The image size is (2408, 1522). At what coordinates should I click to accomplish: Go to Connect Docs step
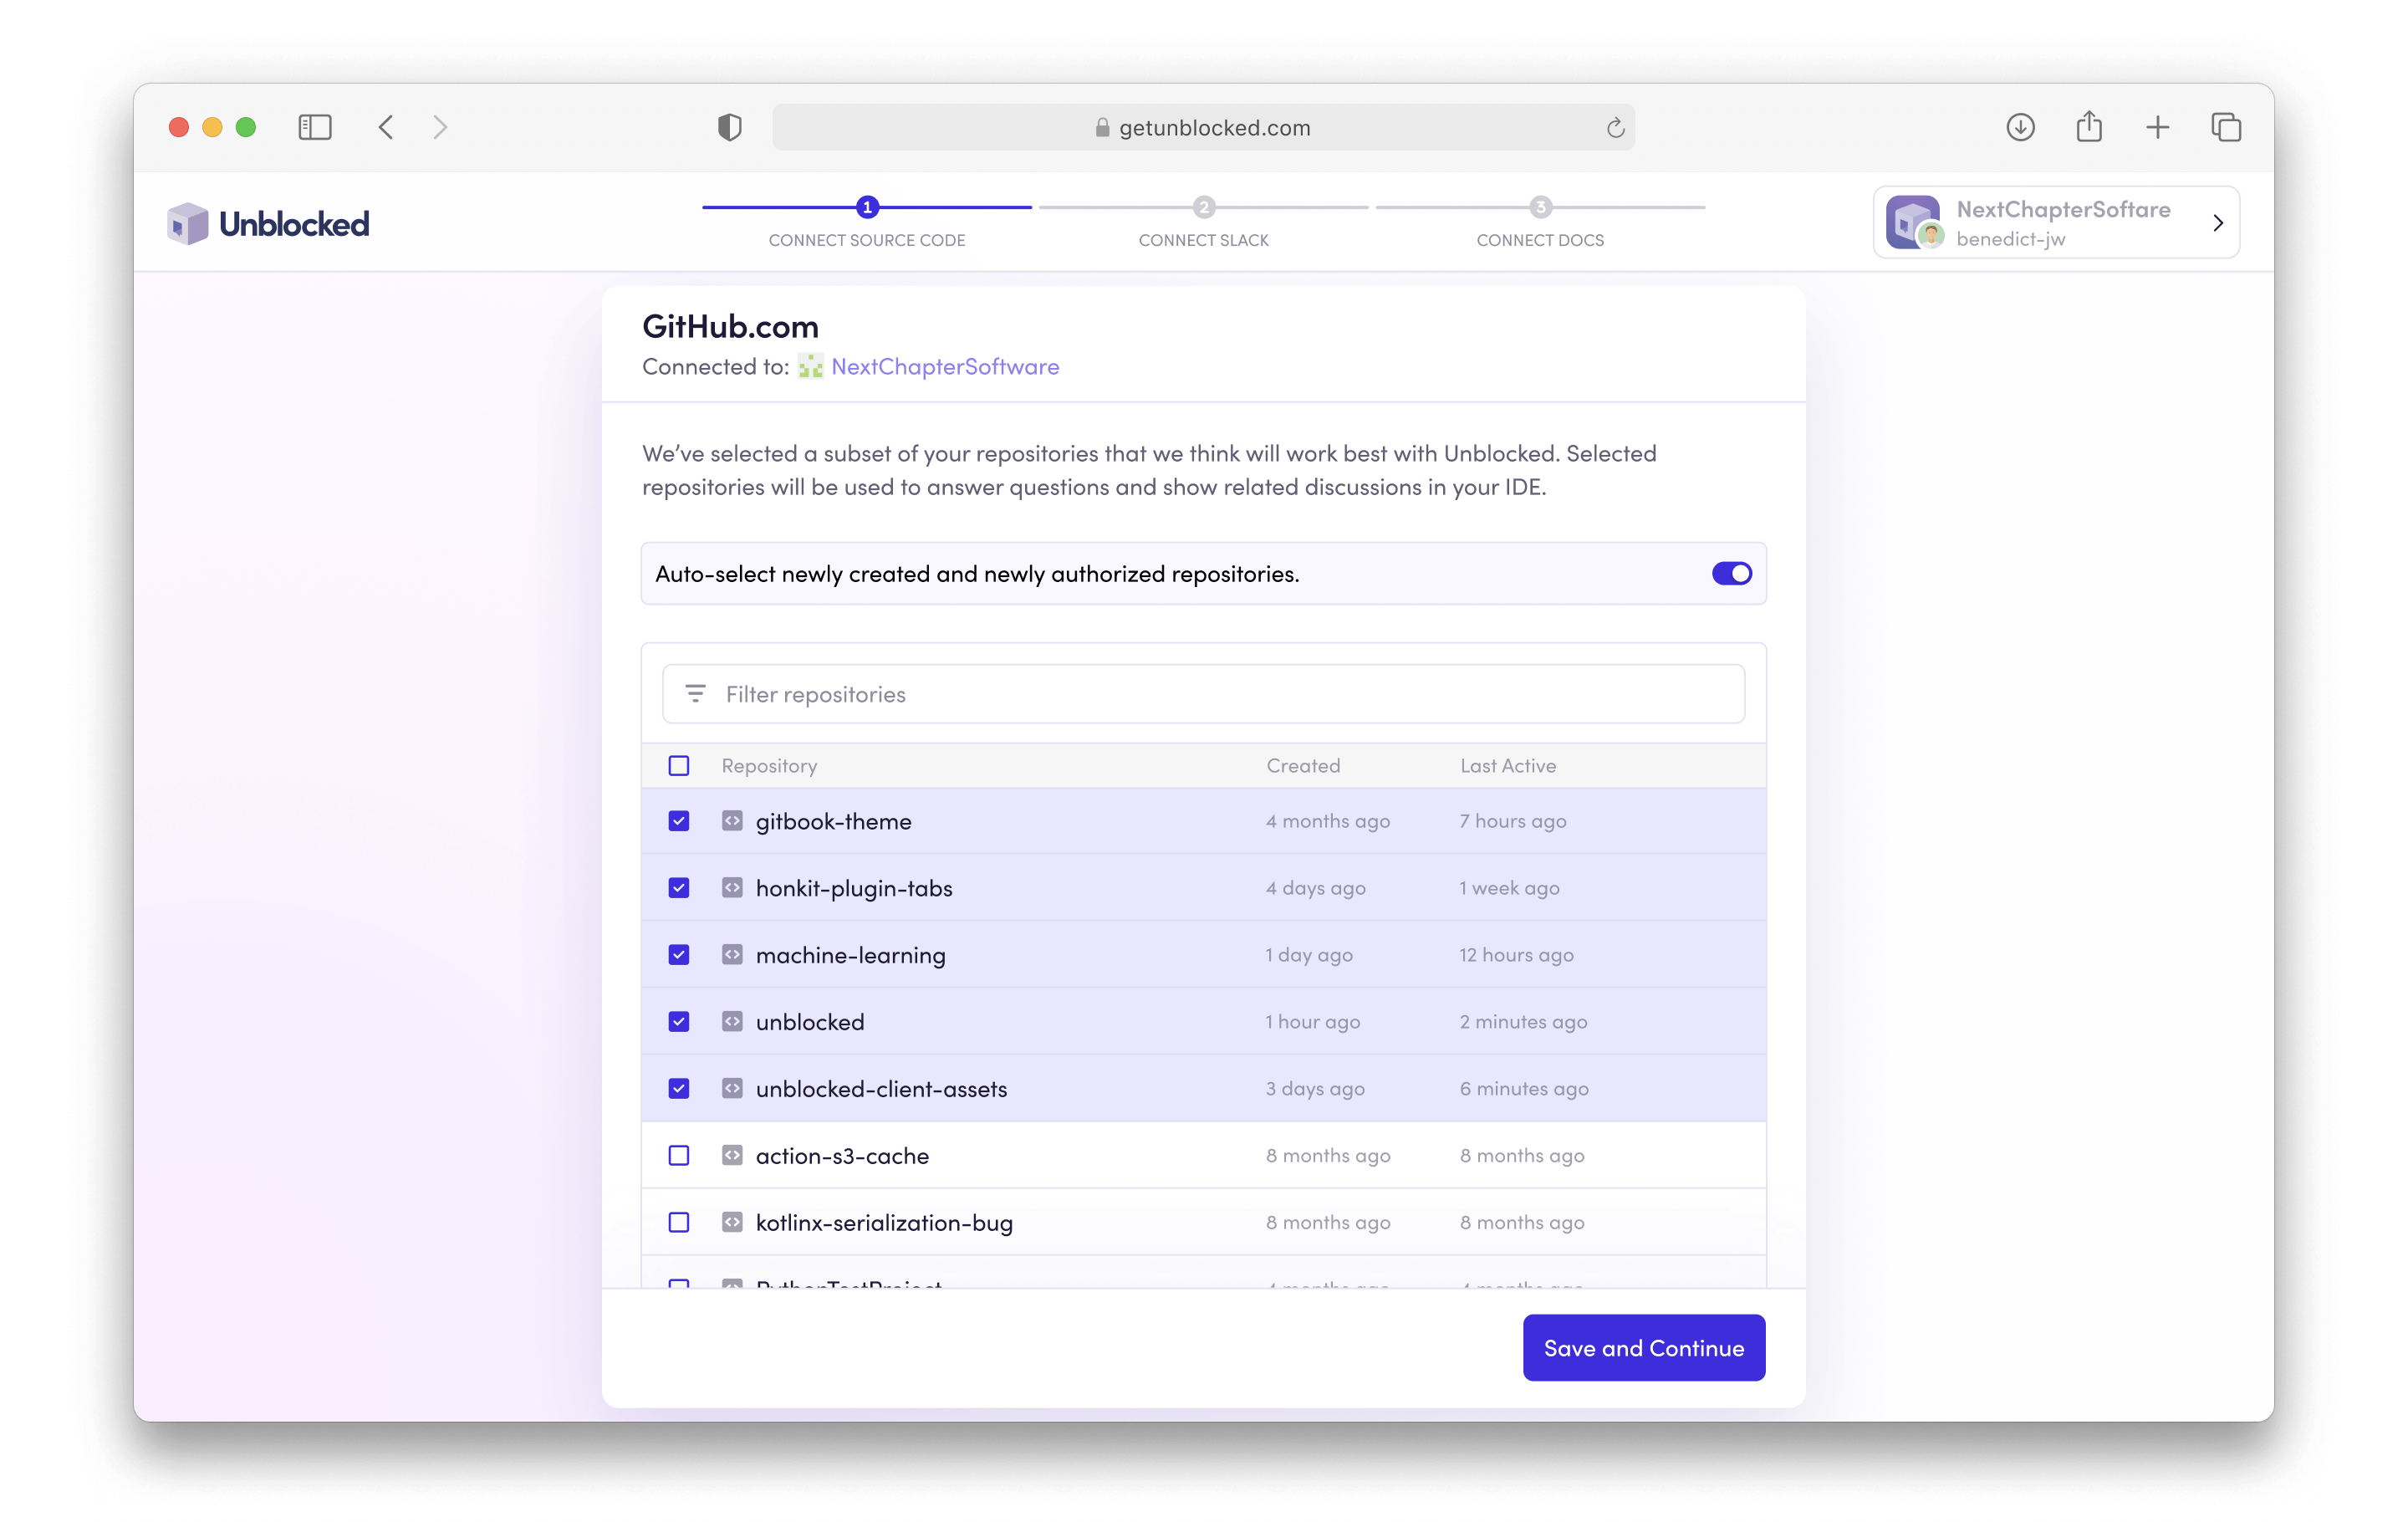[x=1540, y=240]
